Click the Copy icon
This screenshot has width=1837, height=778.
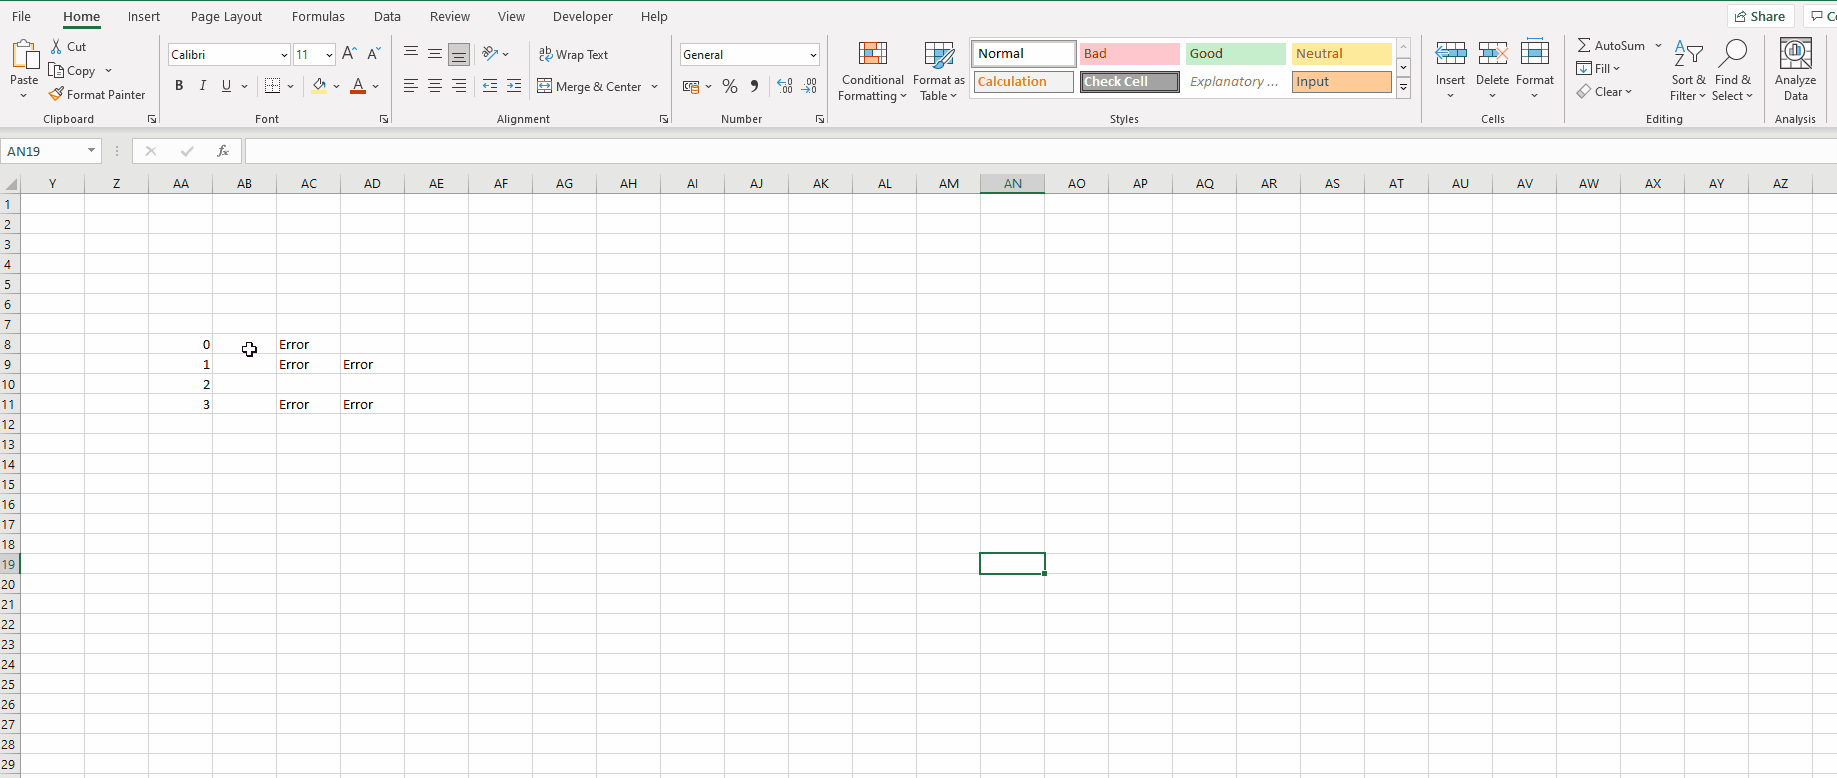57,70
